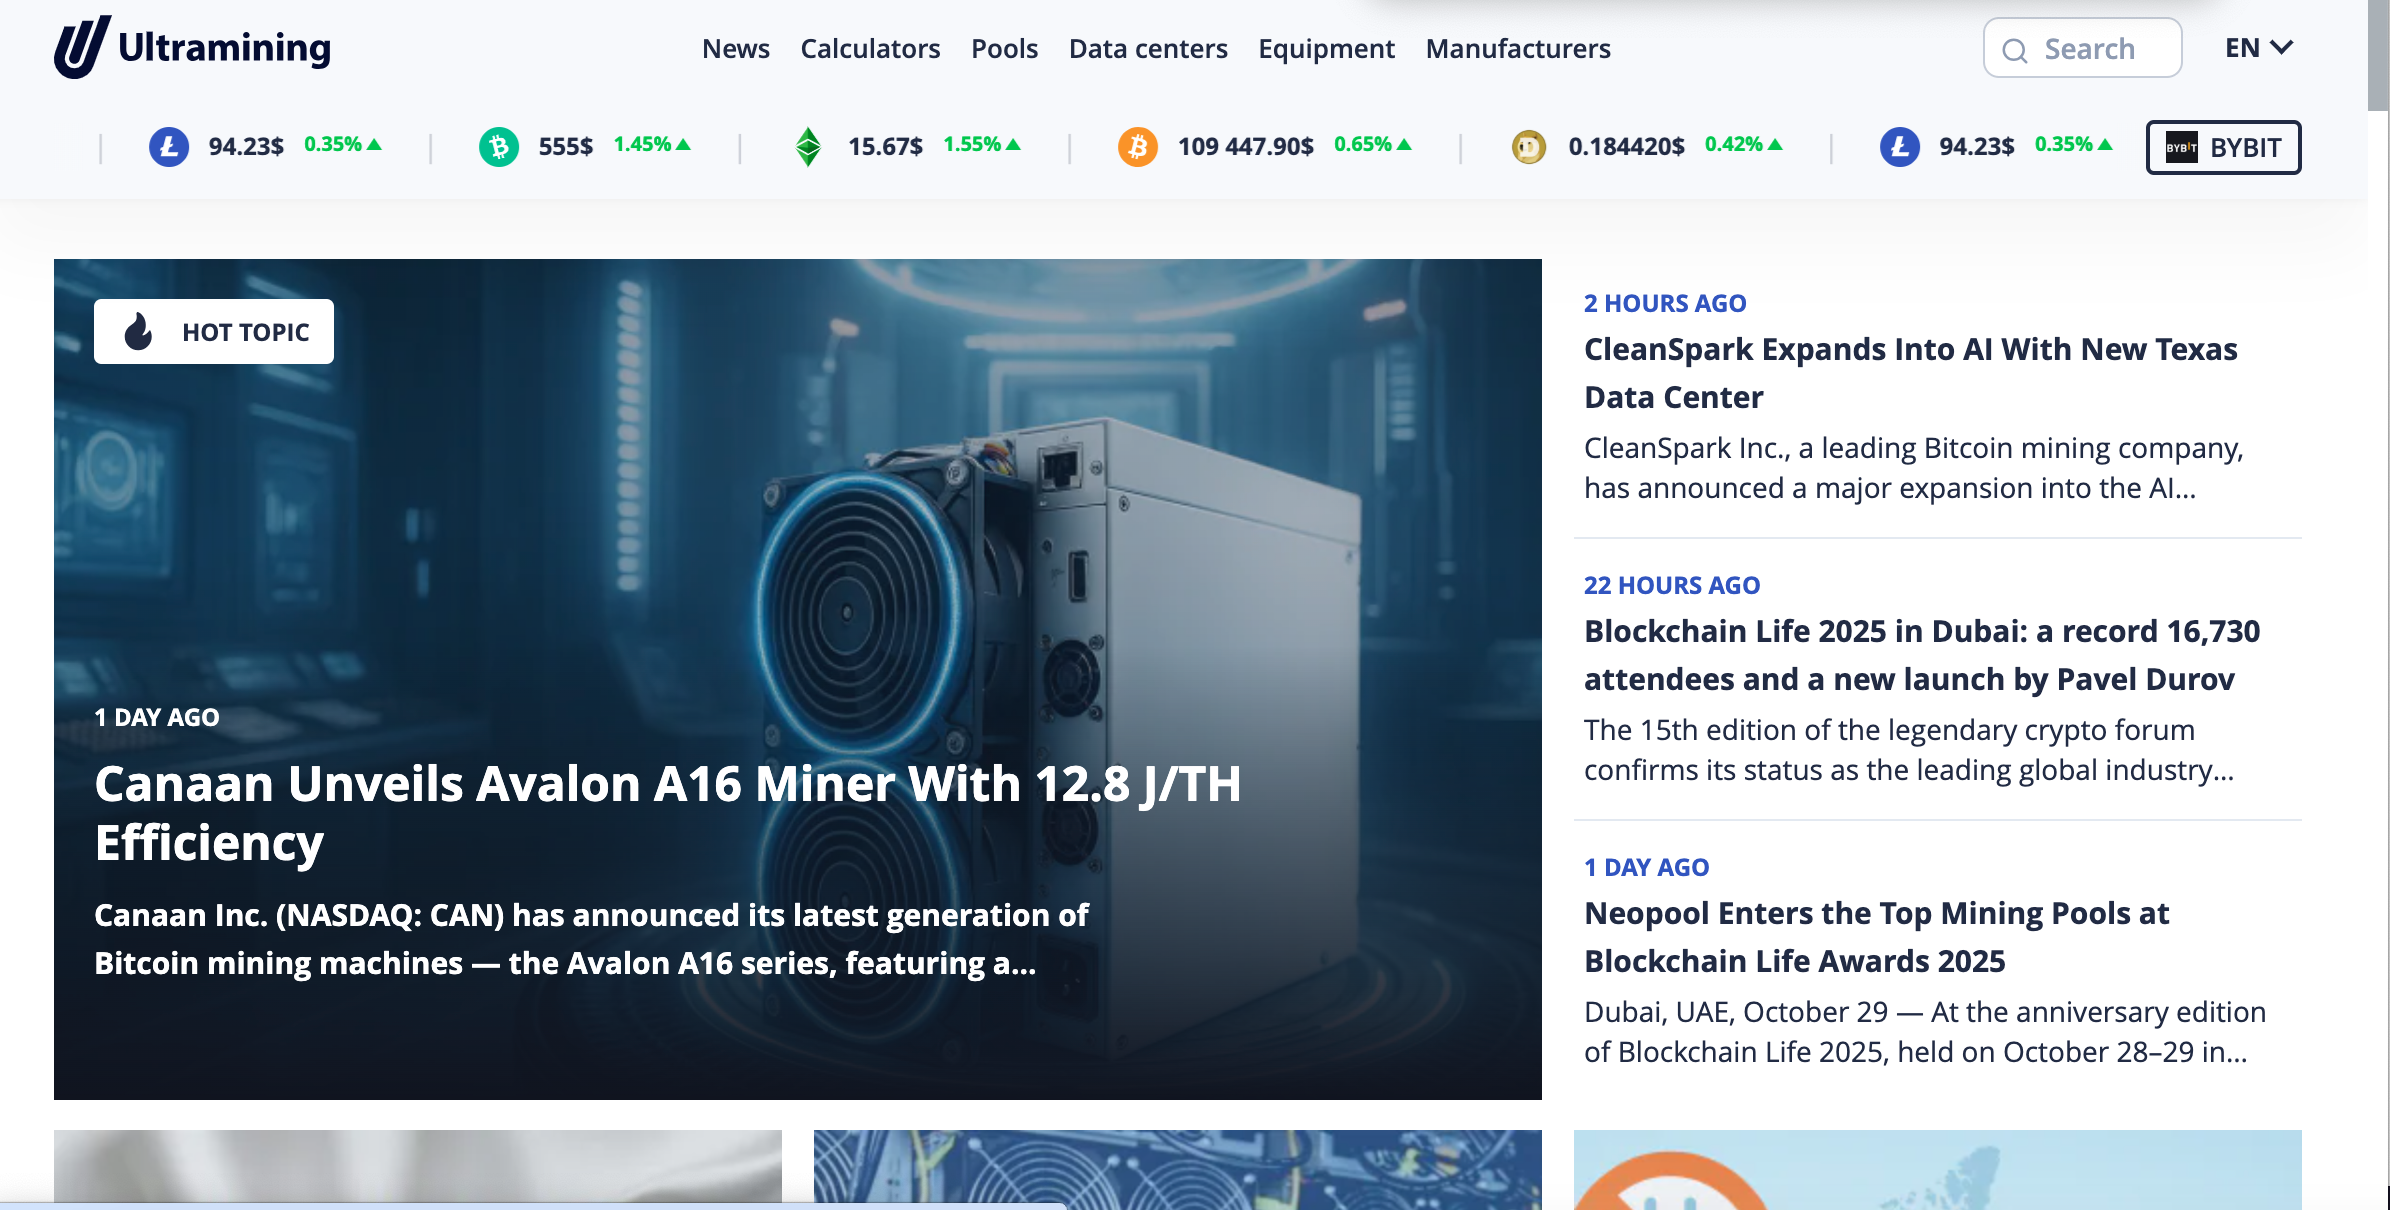Click the Bitcoin Cash green coin icon

pos(498,147)
